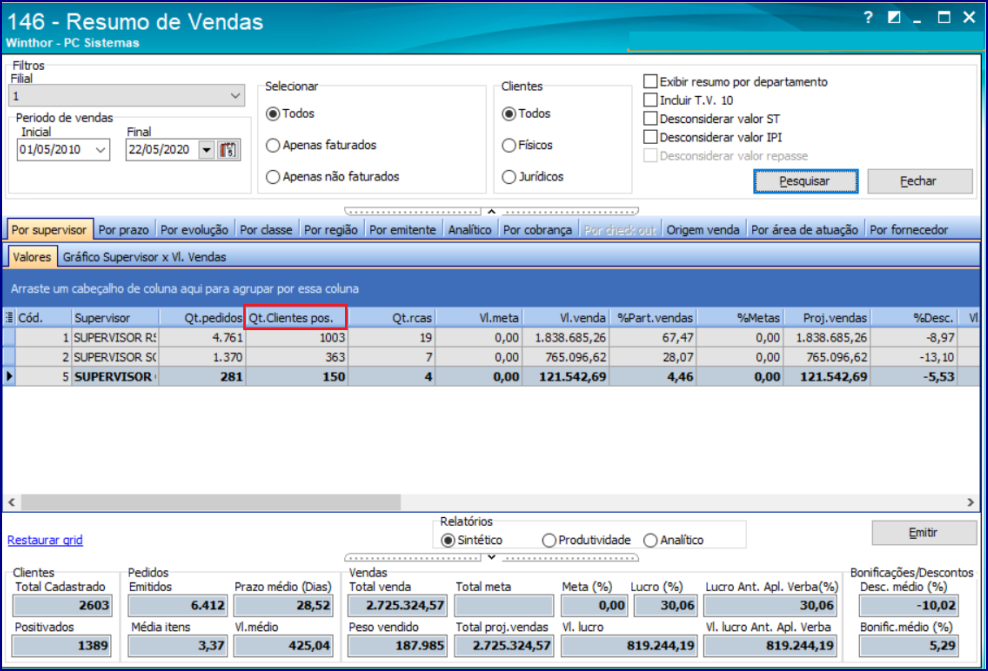Click the current row indicator arrow
988x671 pixels.
pos(9,377)
